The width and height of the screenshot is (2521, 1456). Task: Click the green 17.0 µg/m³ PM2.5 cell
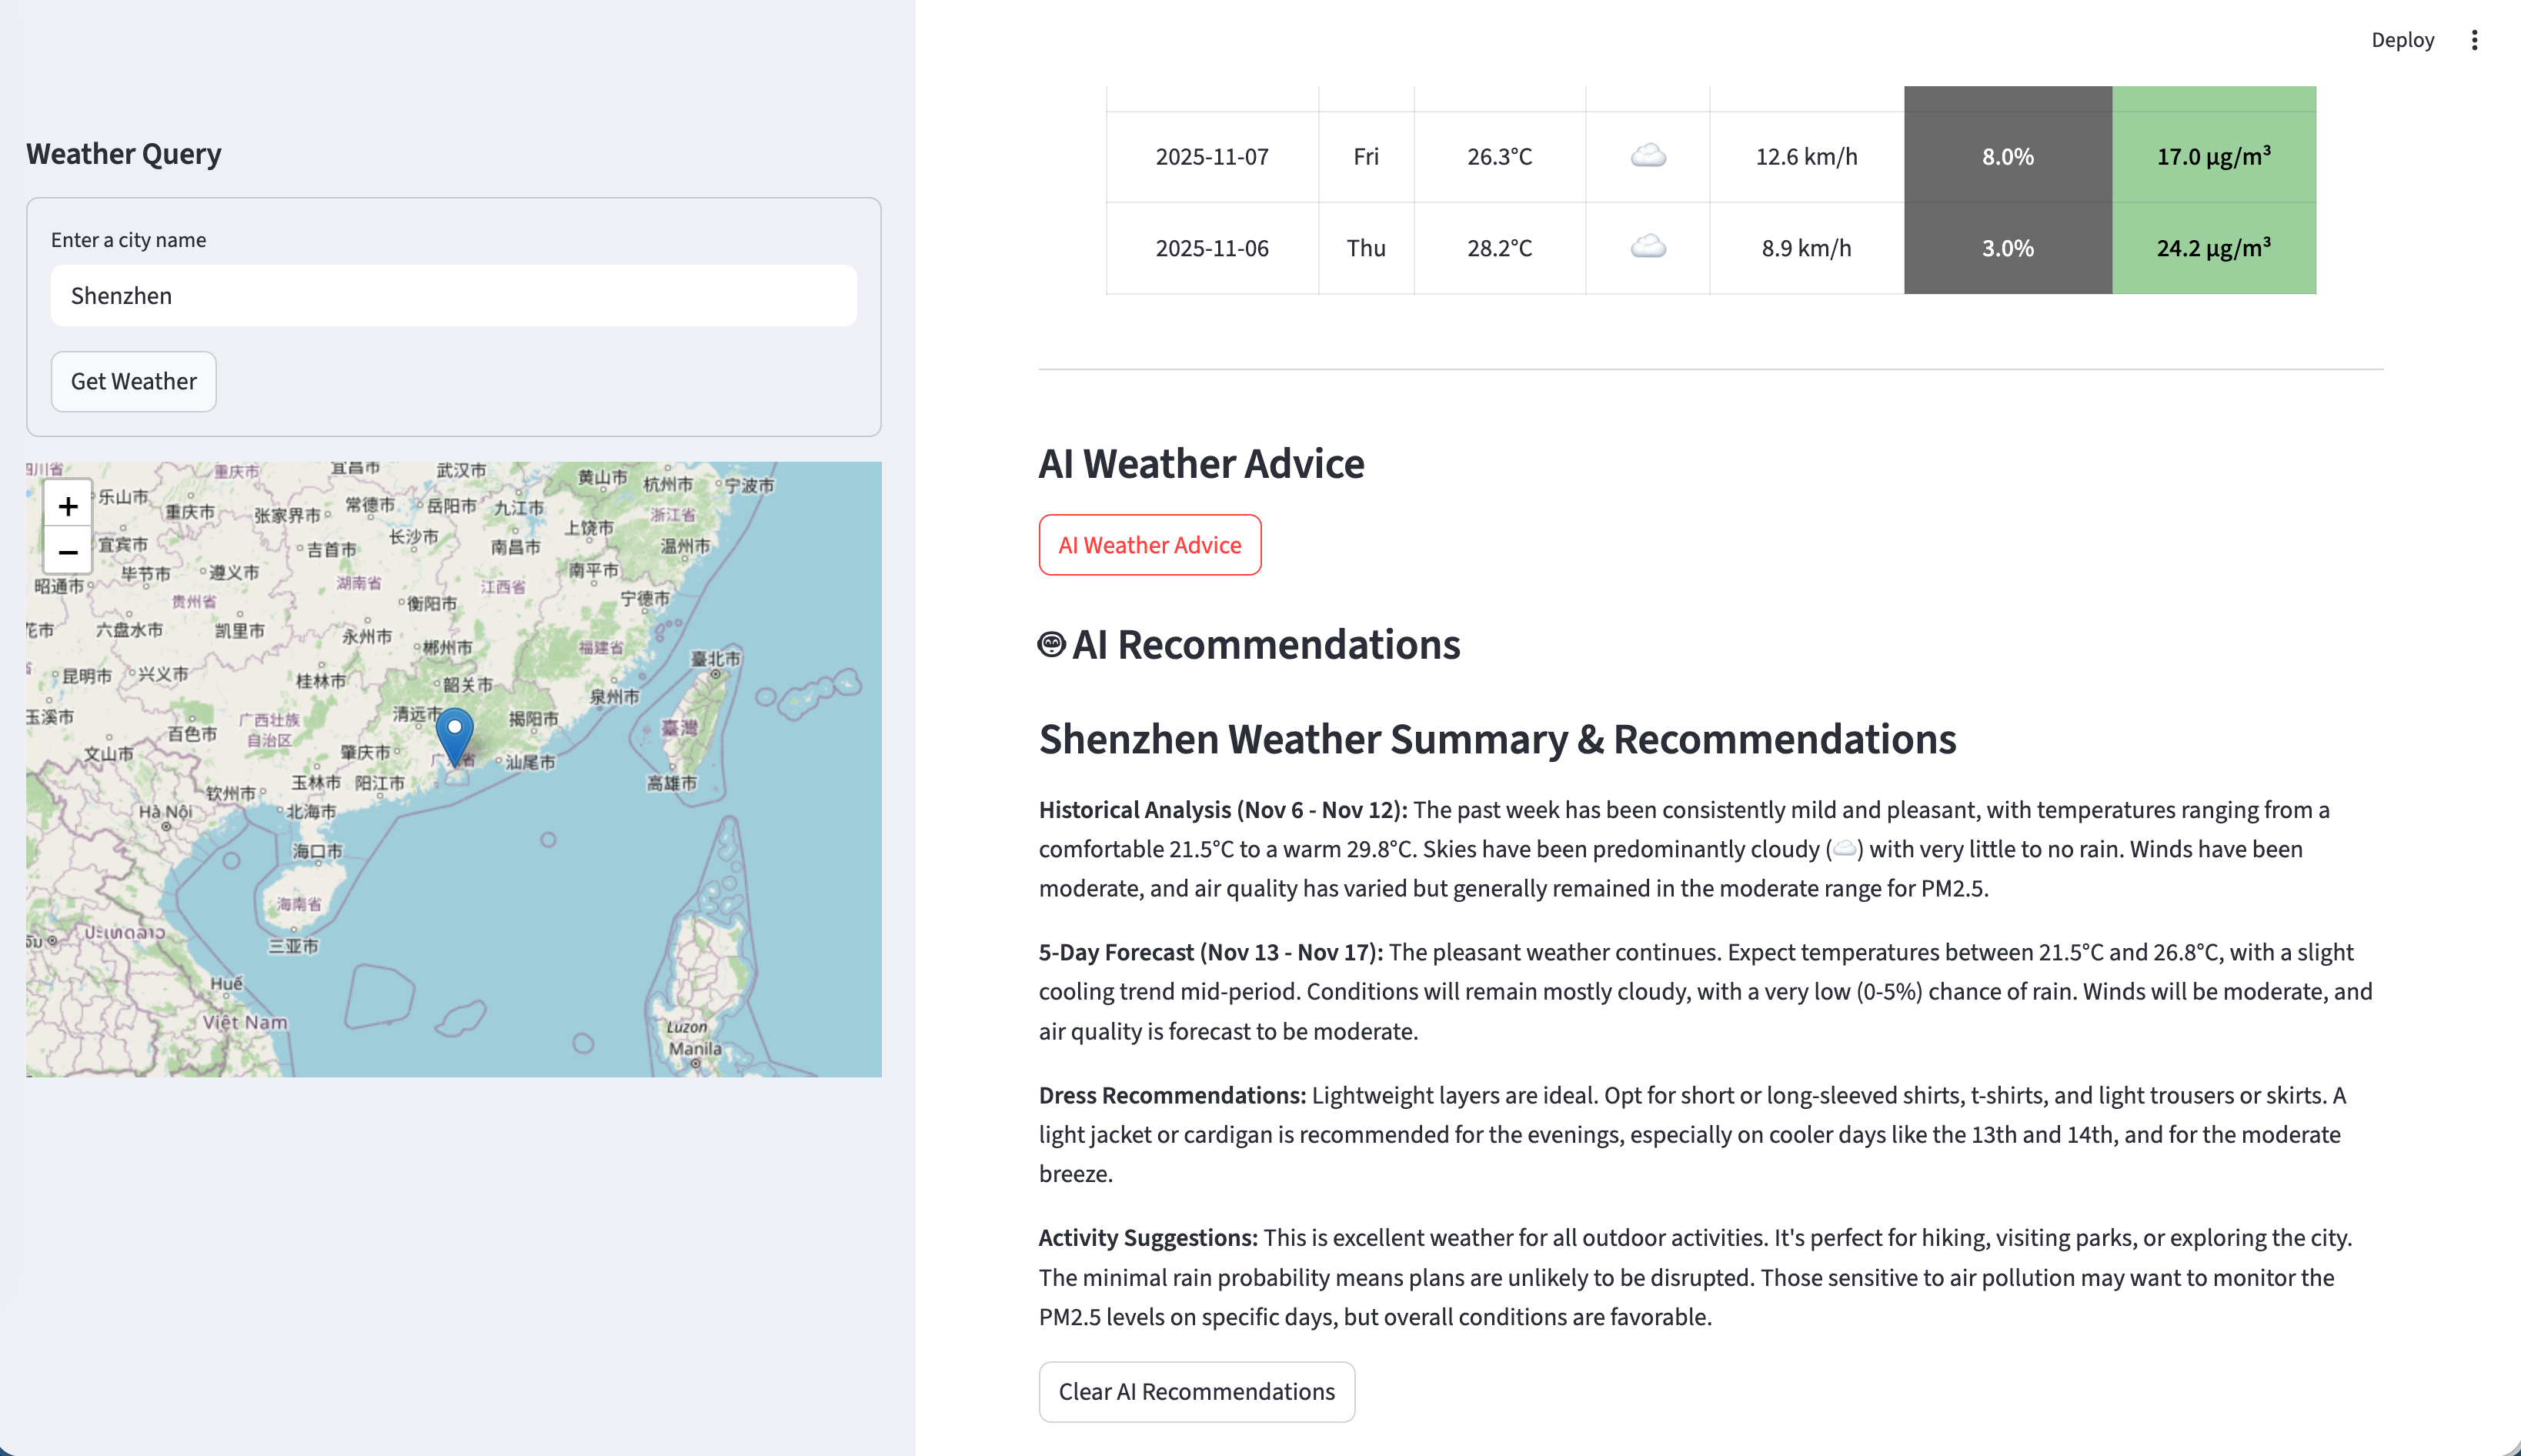[2213, 157]
